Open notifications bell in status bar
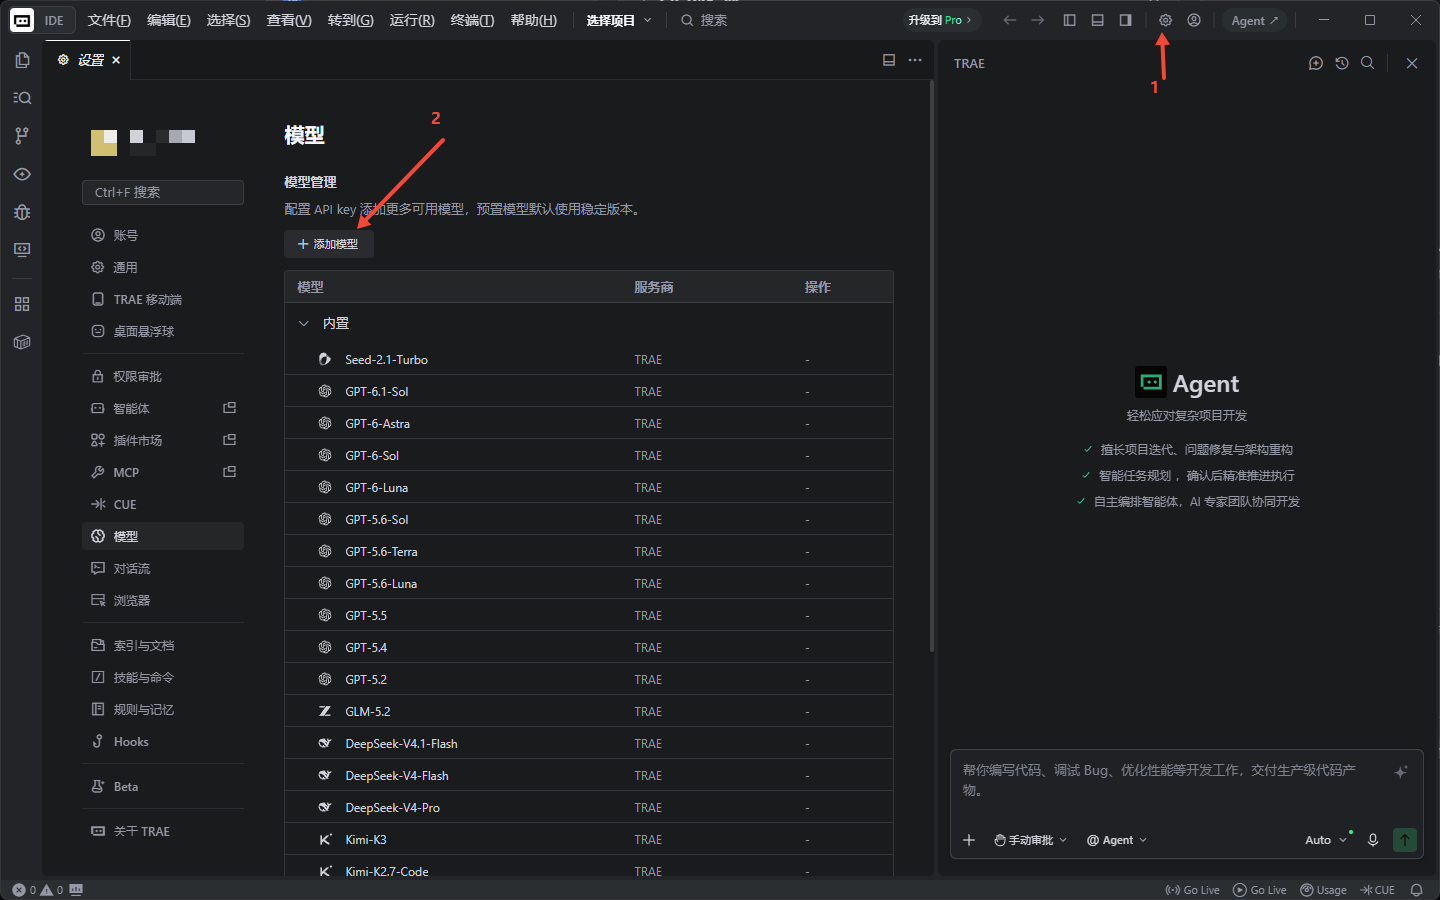The image size is (1440, 900). click(x=1416, y=890)
